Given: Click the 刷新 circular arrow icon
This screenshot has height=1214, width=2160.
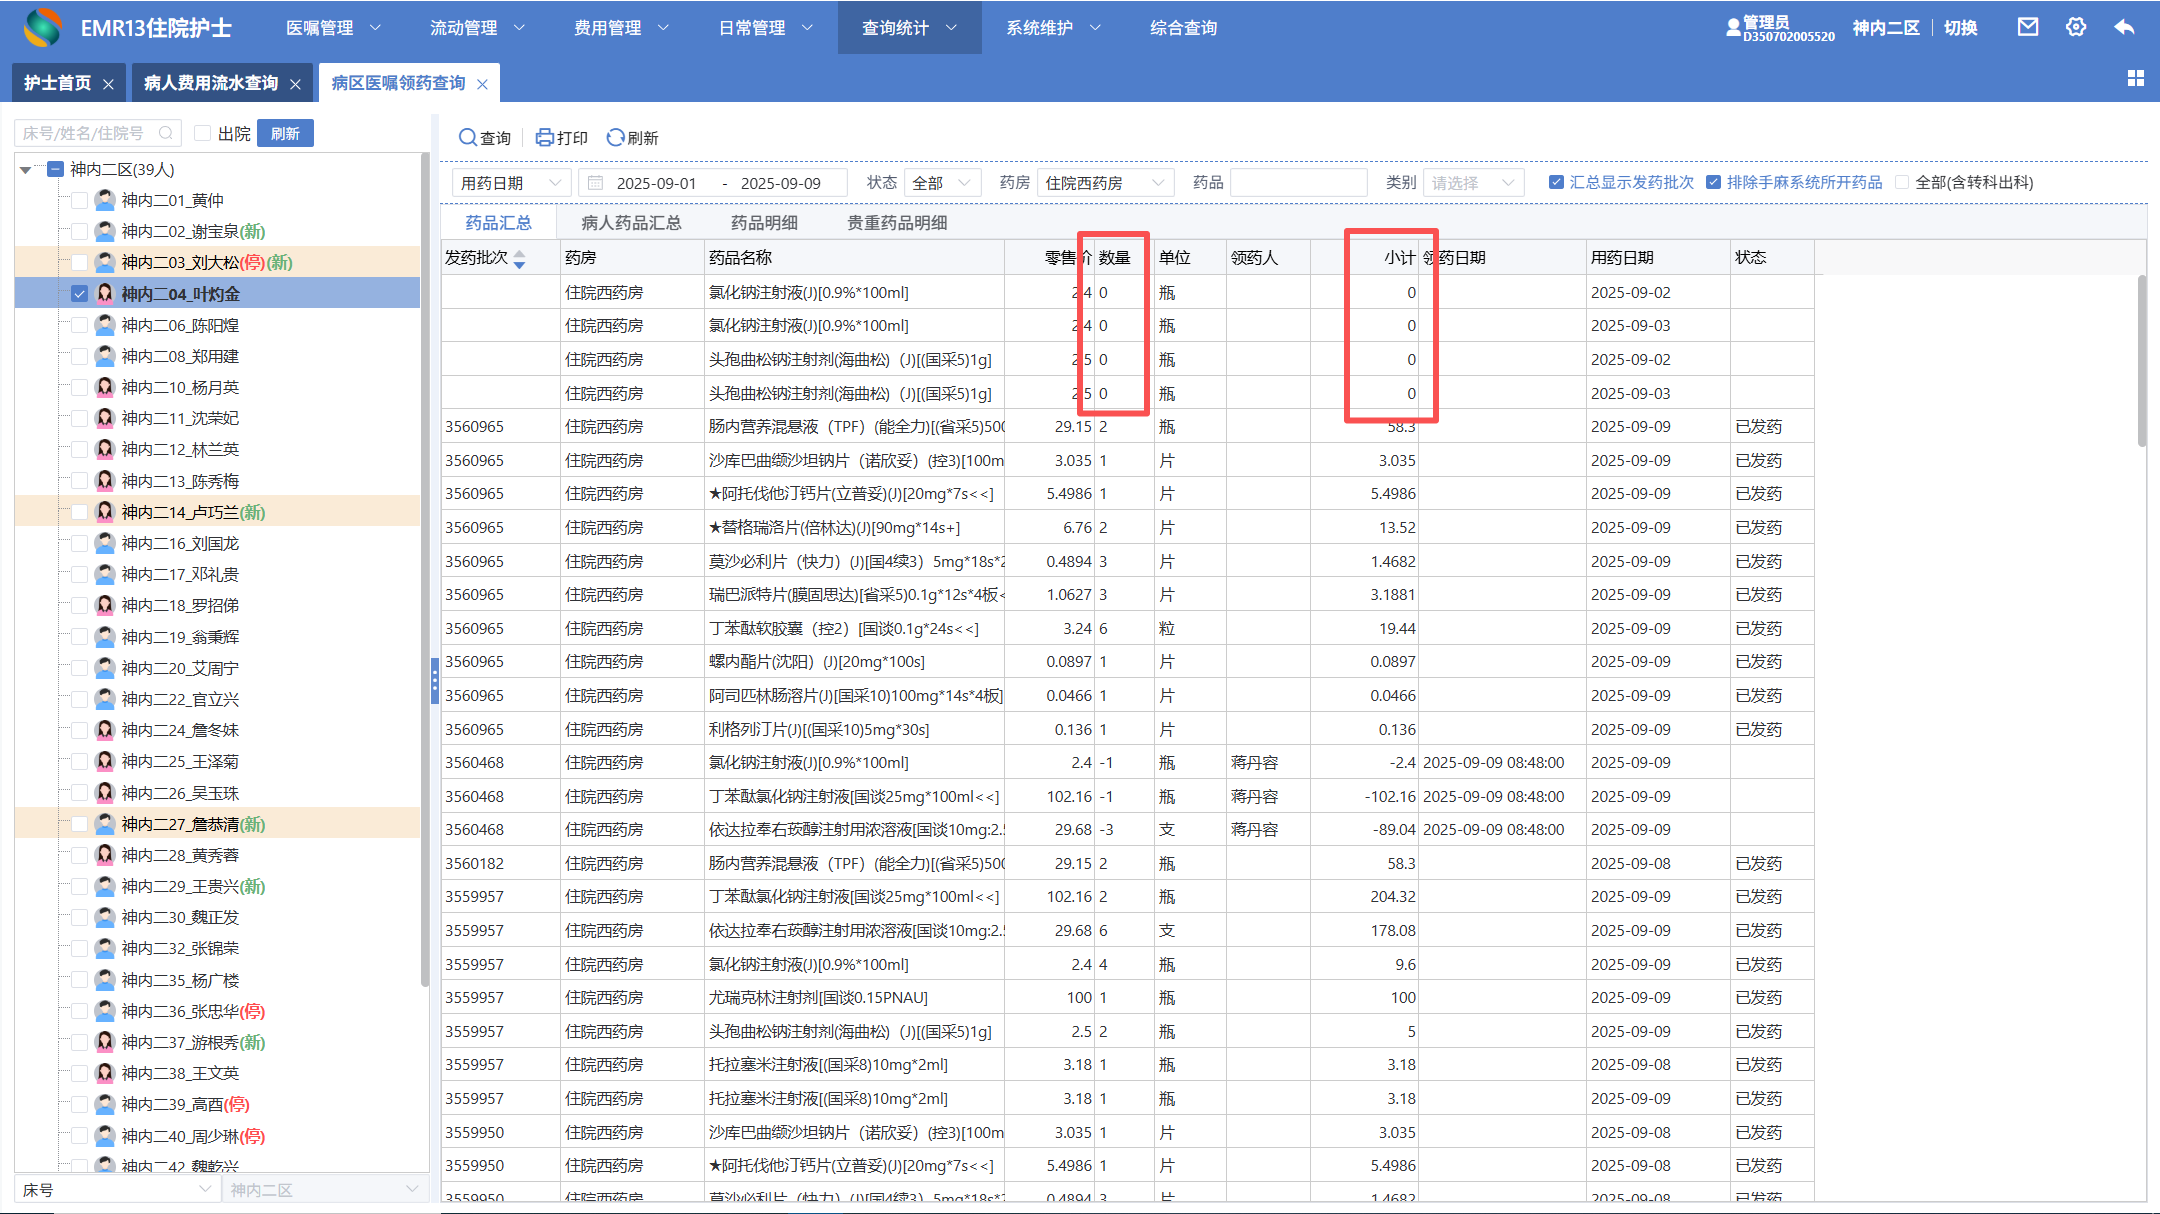Looking at the screenshot, I should click(616, 137).
